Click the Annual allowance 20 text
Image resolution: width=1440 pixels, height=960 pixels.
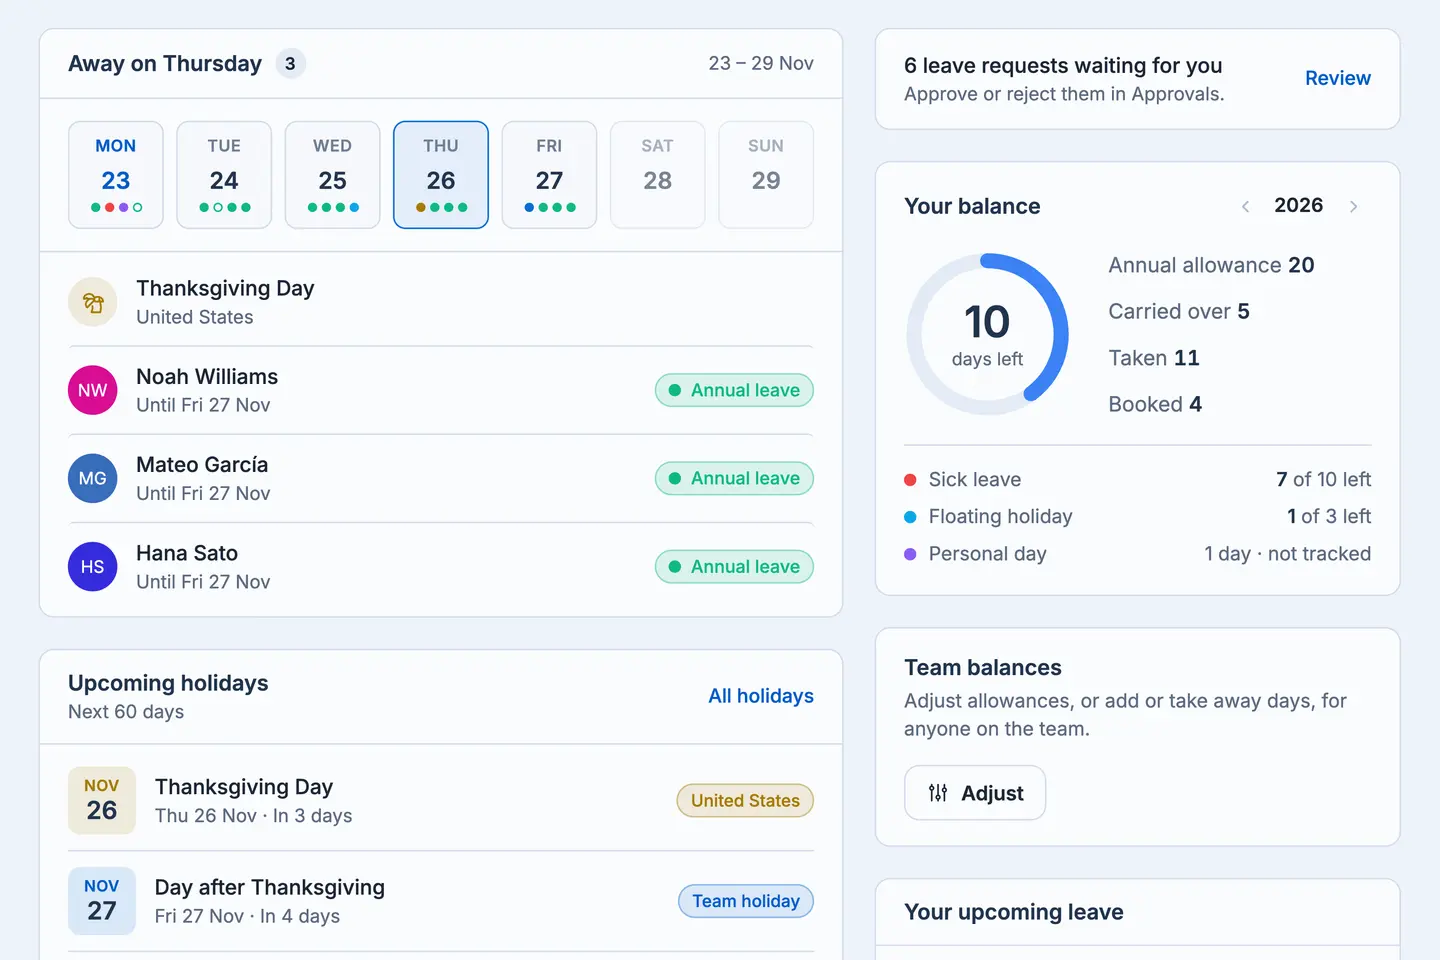[1211, 265]
